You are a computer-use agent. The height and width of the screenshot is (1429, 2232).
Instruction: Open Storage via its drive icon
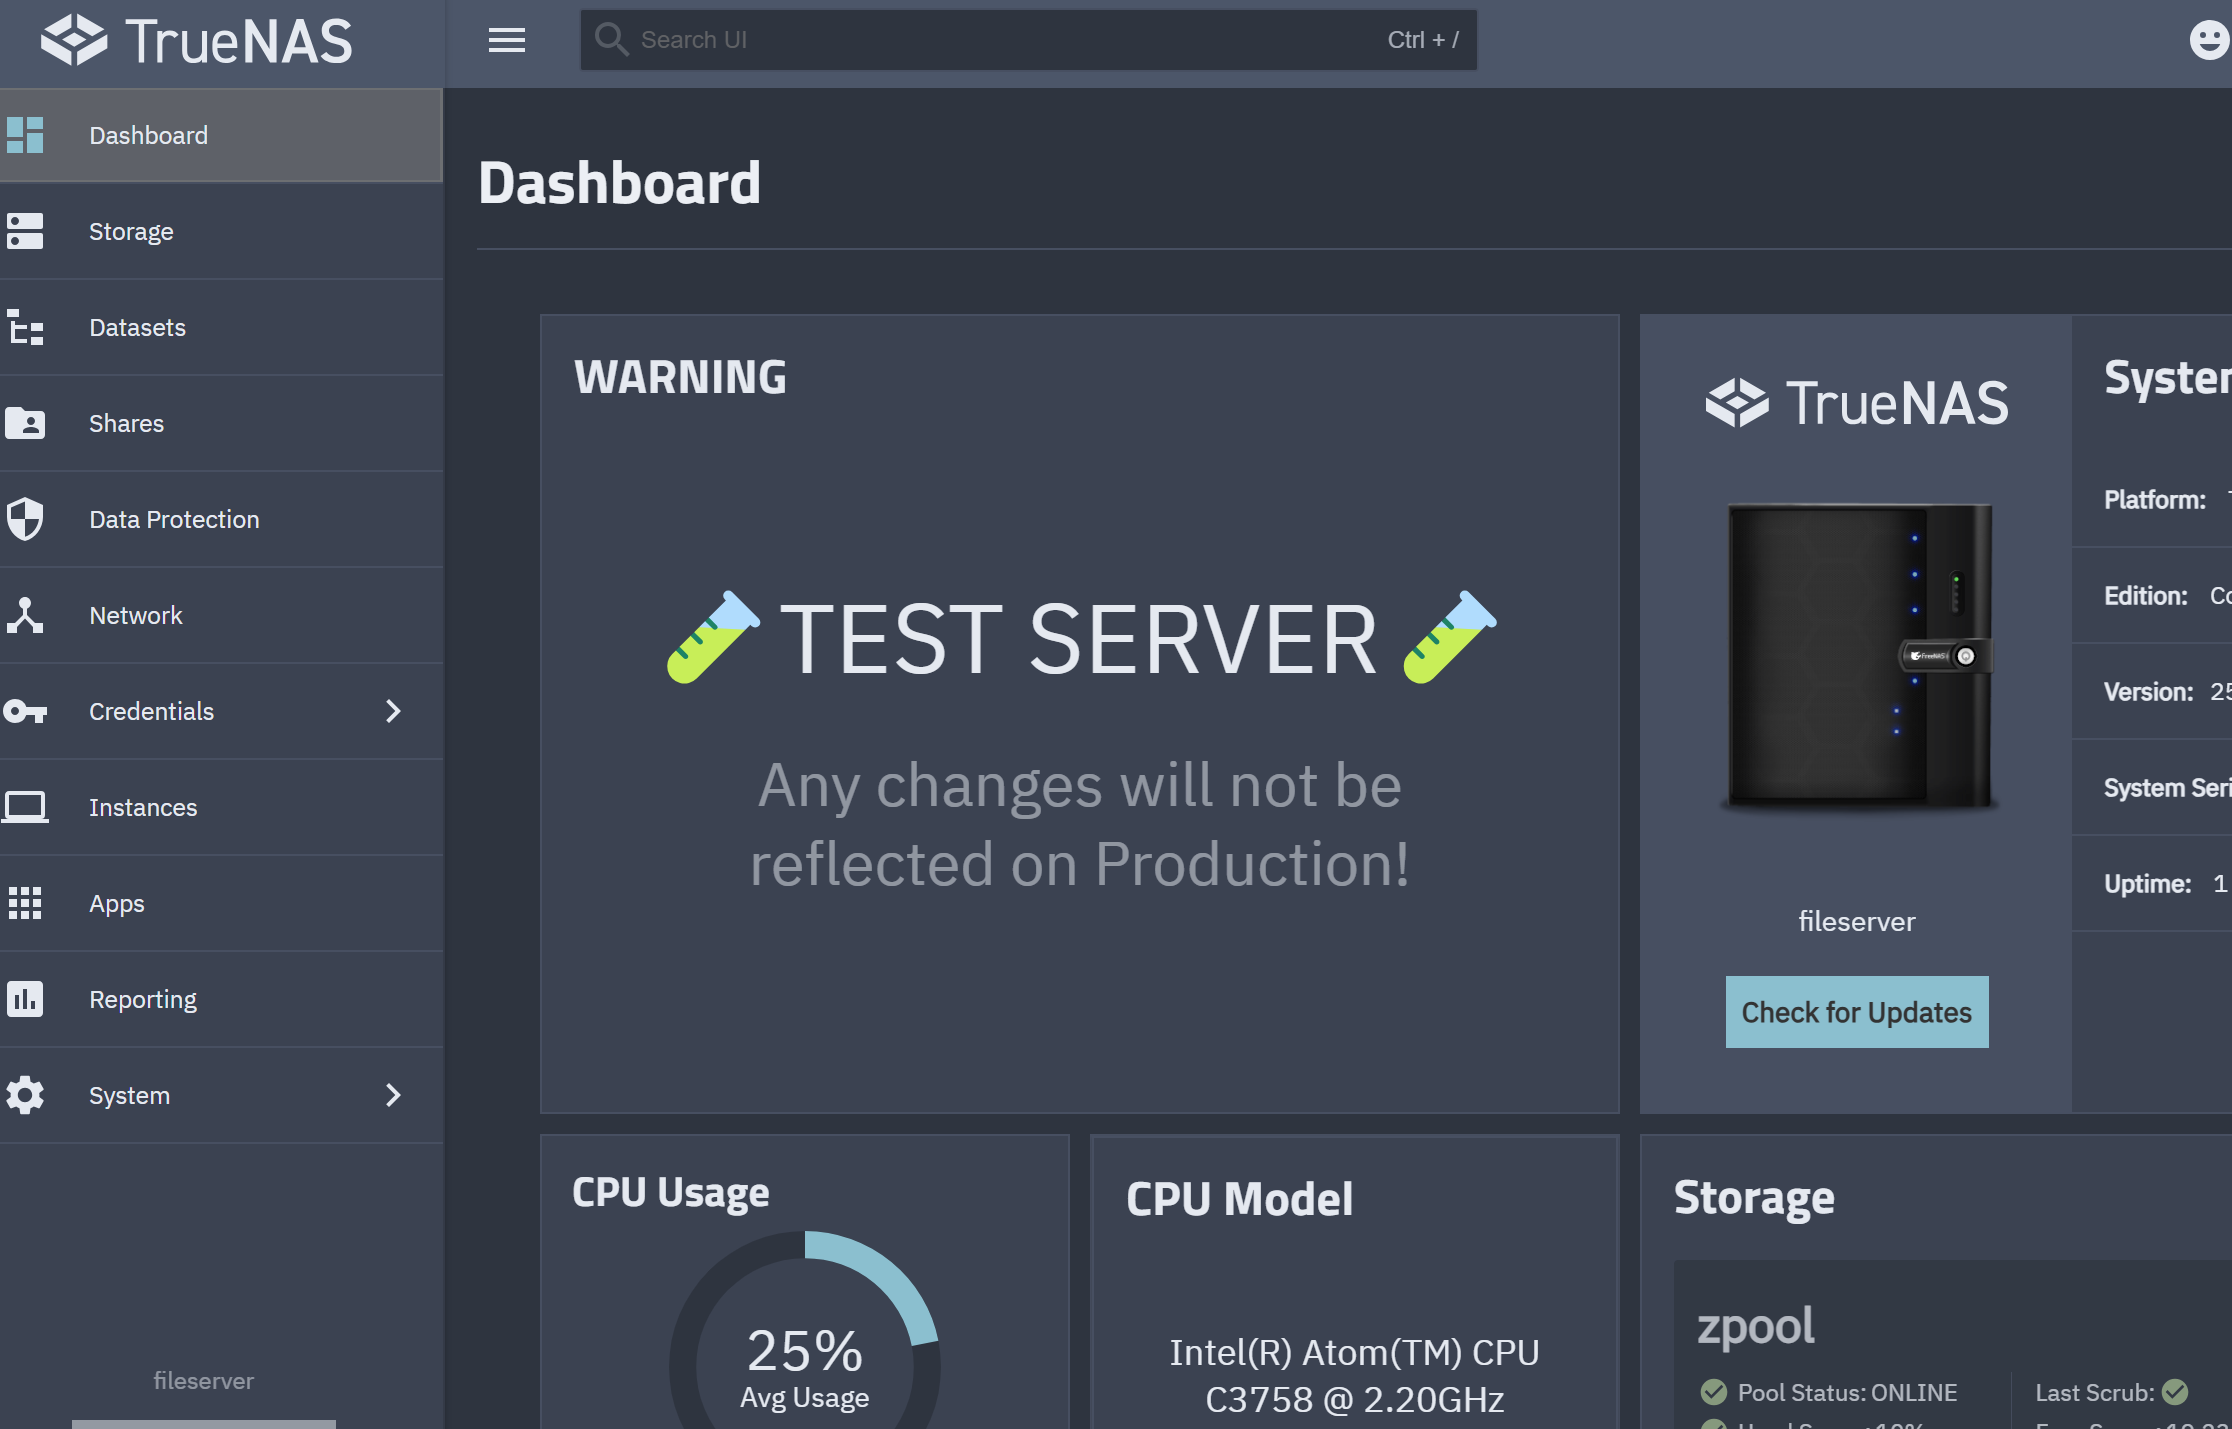pos(25,231)
